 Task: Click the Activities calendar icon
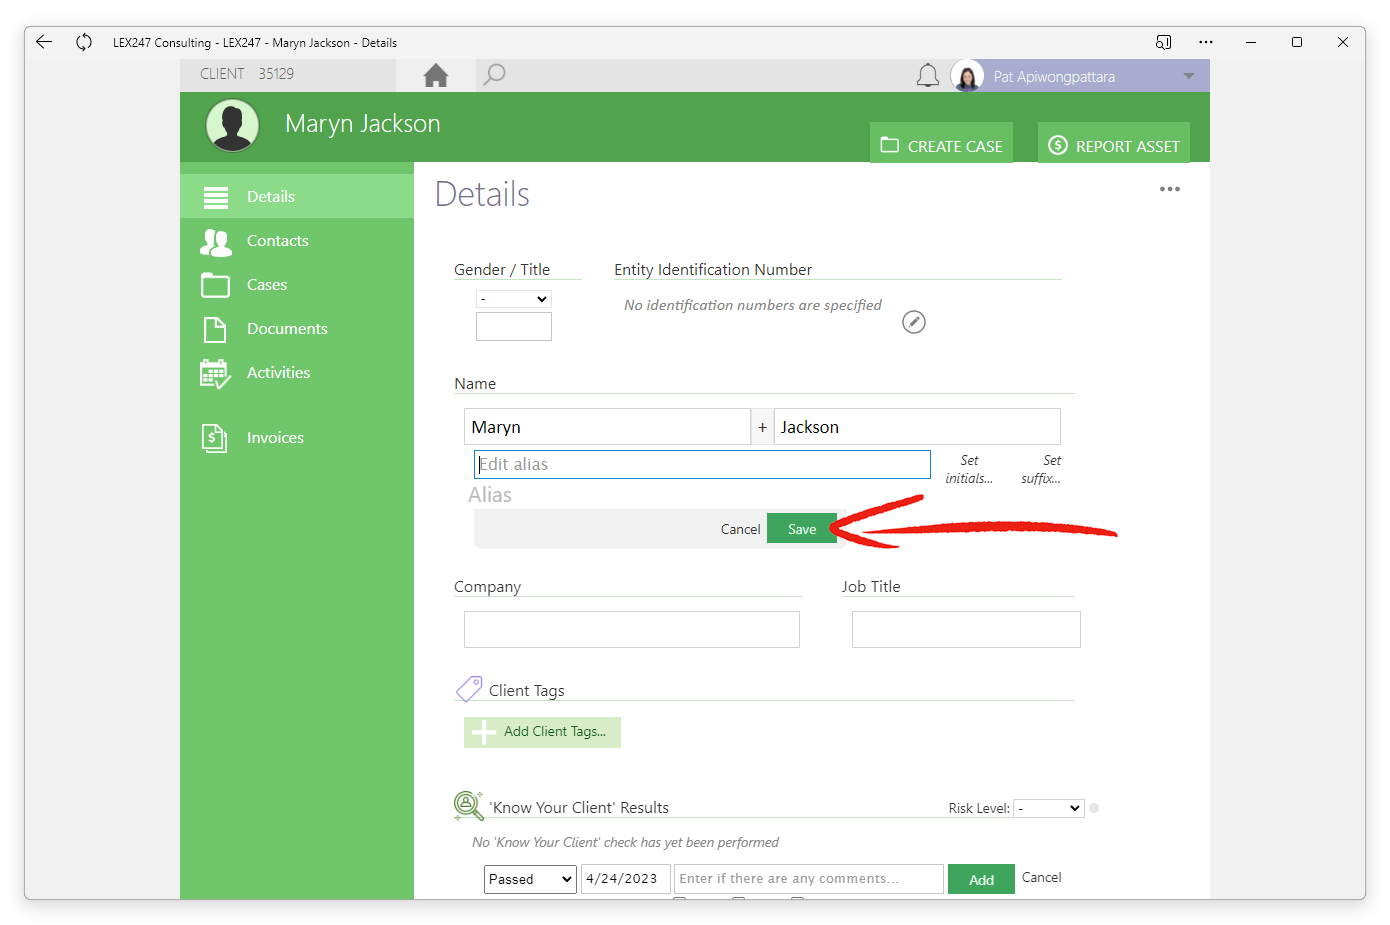coord(215,374)
